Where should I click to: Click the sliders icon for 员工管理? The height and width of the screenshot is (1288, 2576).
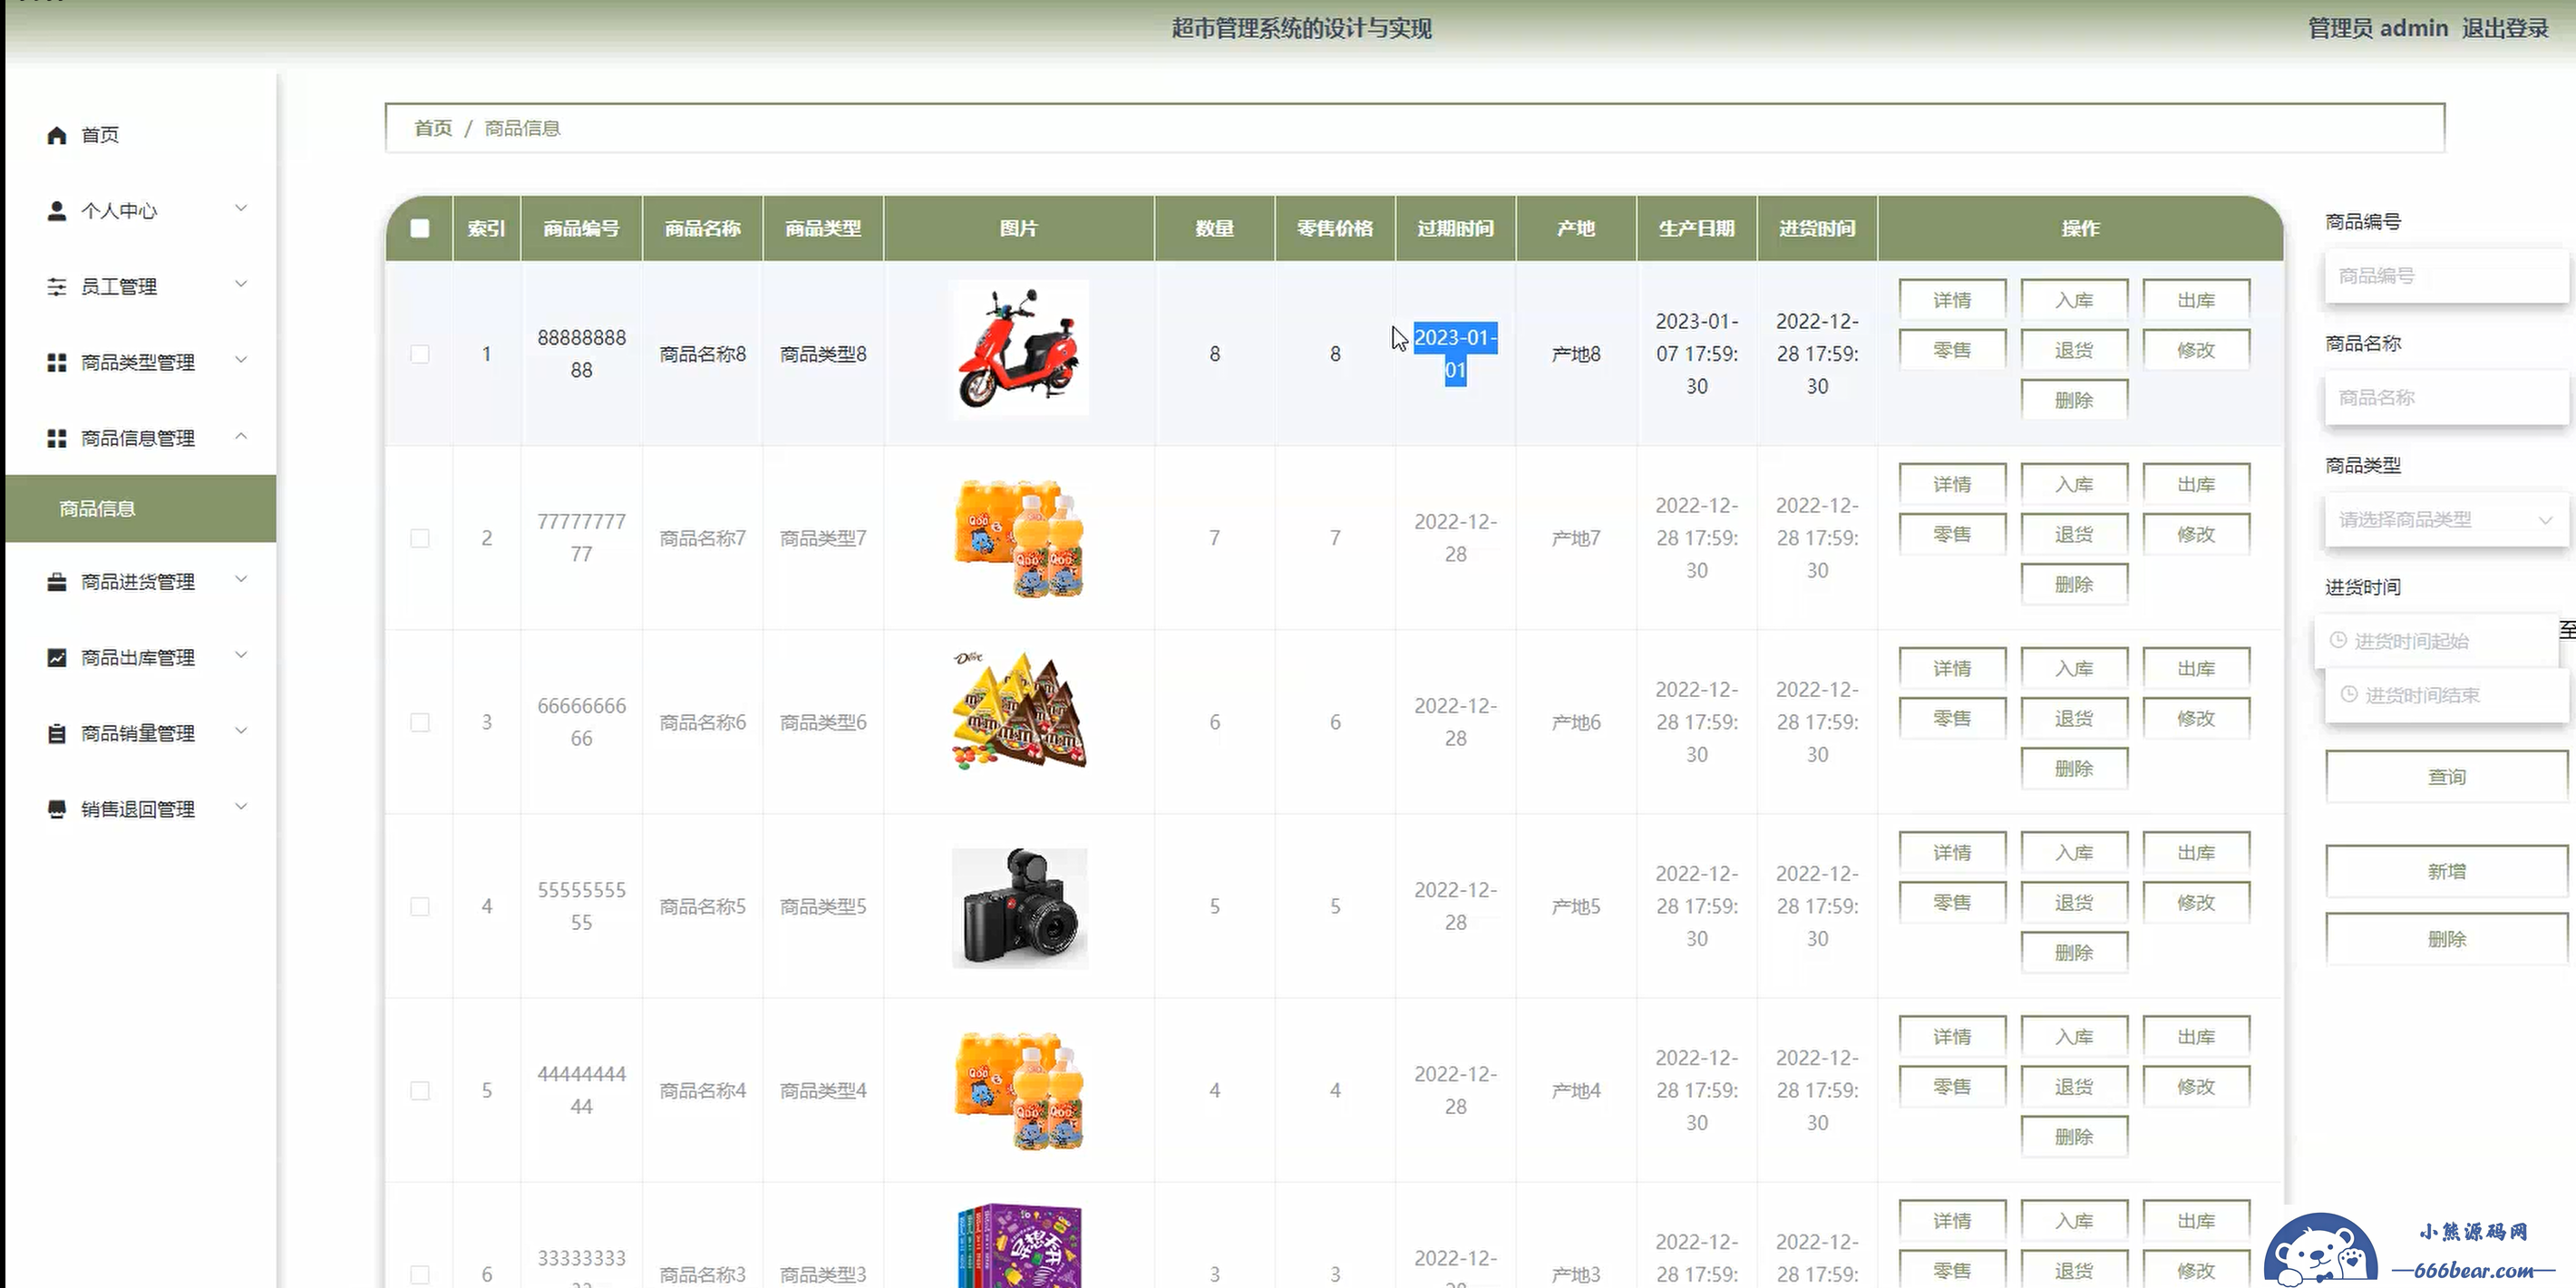(x=57, y=287)
